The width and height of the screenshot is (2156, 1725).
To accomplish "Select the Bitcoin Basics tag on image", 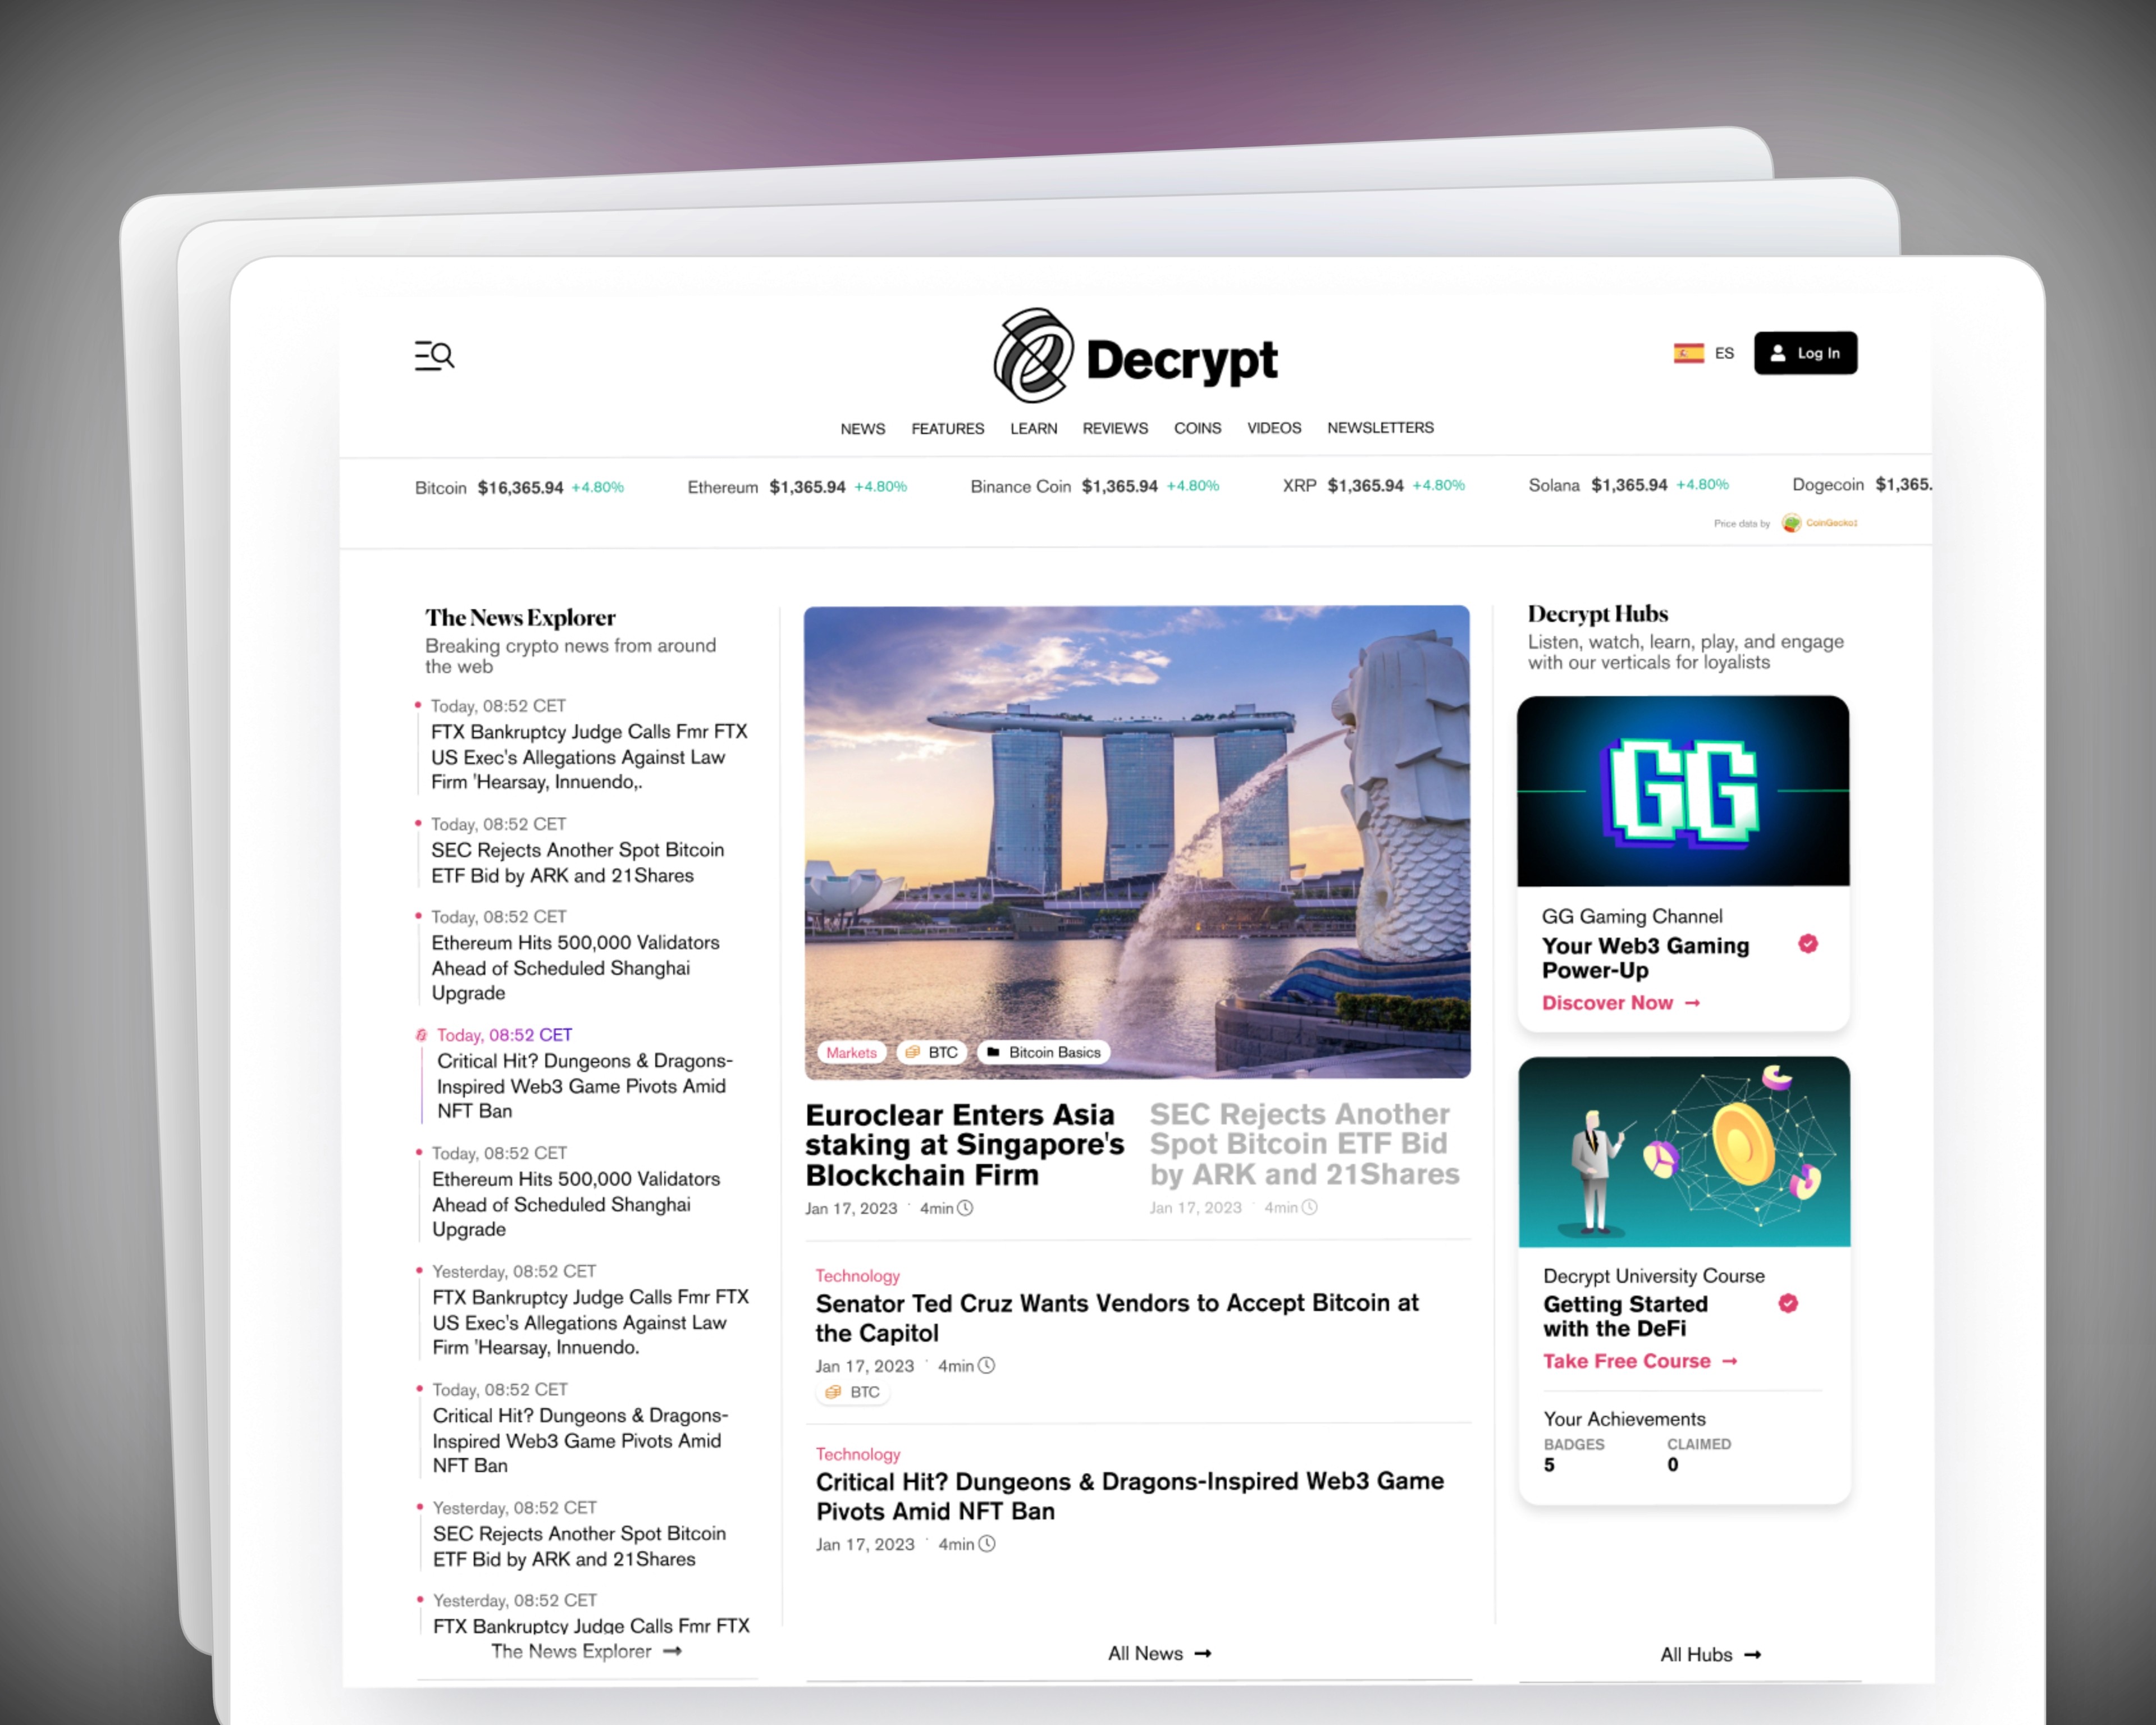I will [x=1043, y=1052].
